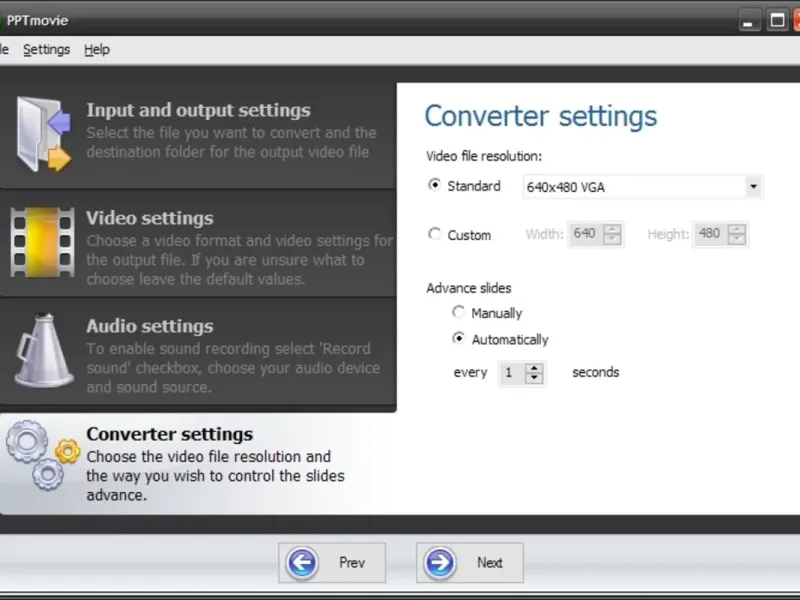Maximize the PPTmovie window
The height and width of the screenshot is (600, 800).
tap(777, 21)
